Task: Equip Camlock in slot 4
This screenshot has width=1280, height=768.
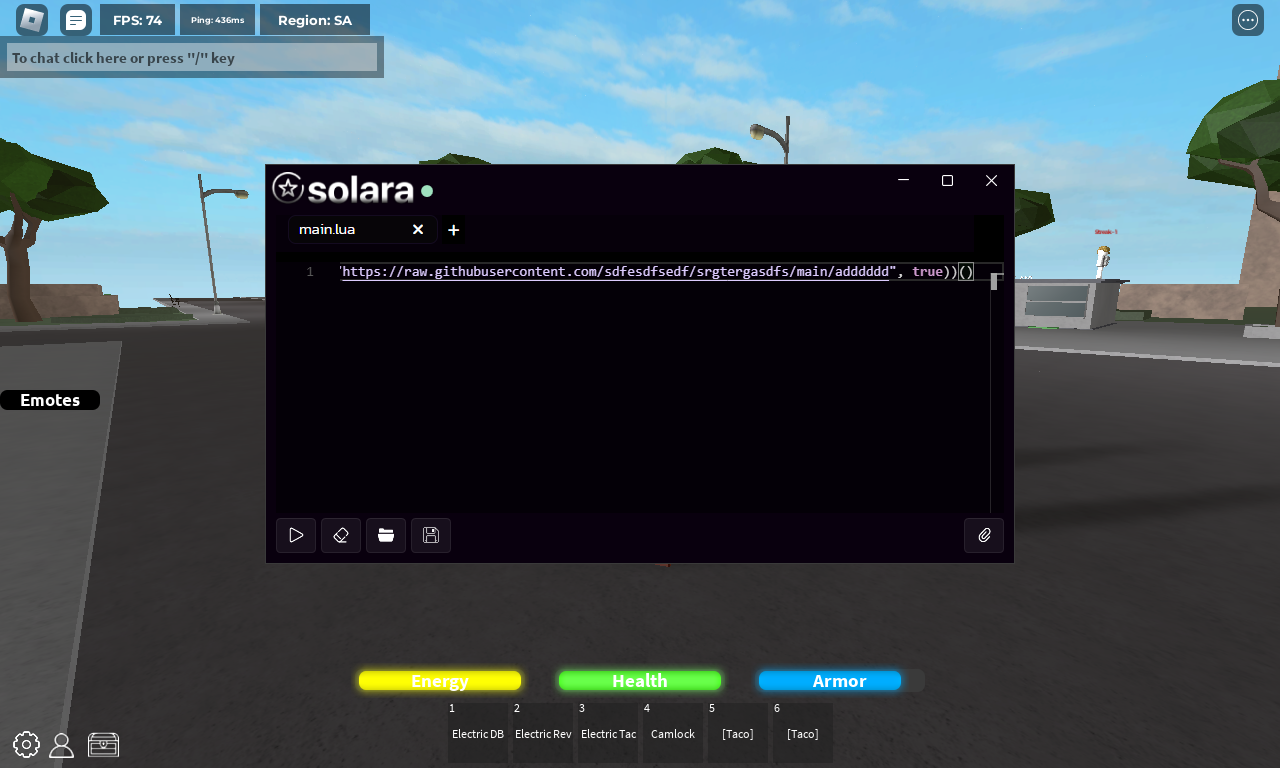Action: click(673, 733)
